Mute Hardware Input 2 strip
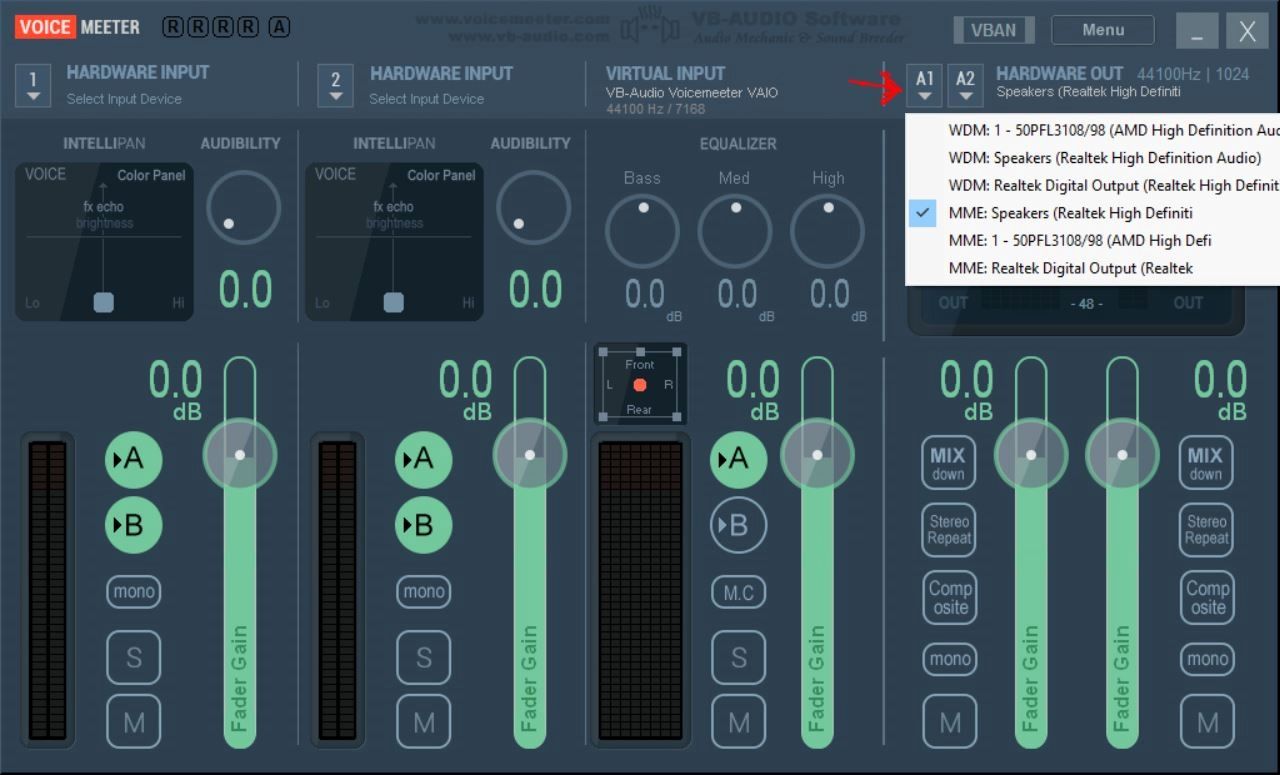Image resolution: width=1280 pixels, height=775 pixels. pos(424,722)
